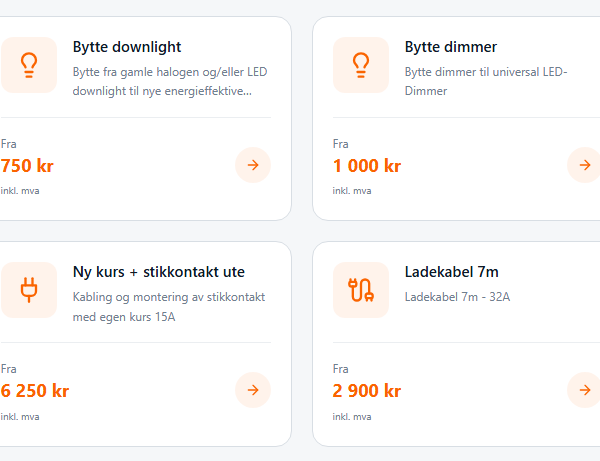Click the 1 000 kr price

(367, 166)
